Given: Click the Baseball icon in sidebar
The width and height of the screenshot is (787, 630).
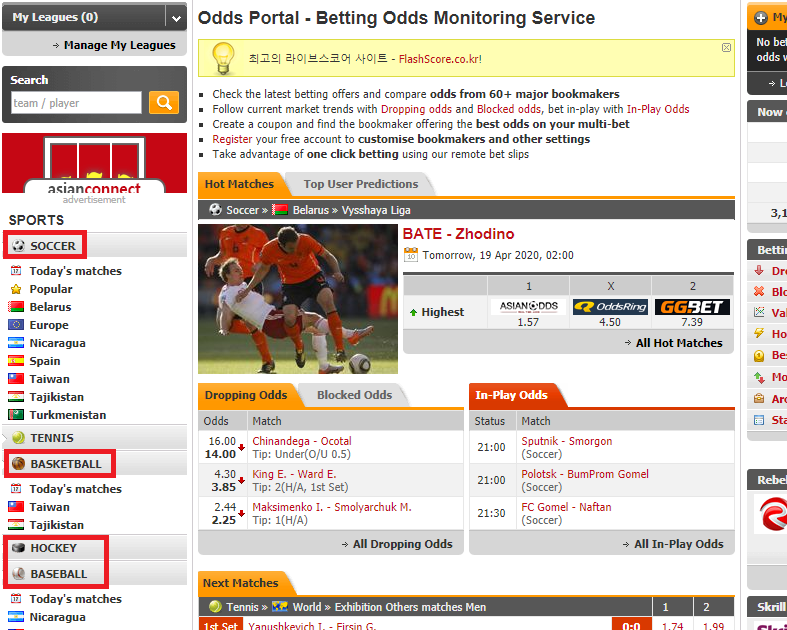Looking at the screenshot, I should pos(17,574).
